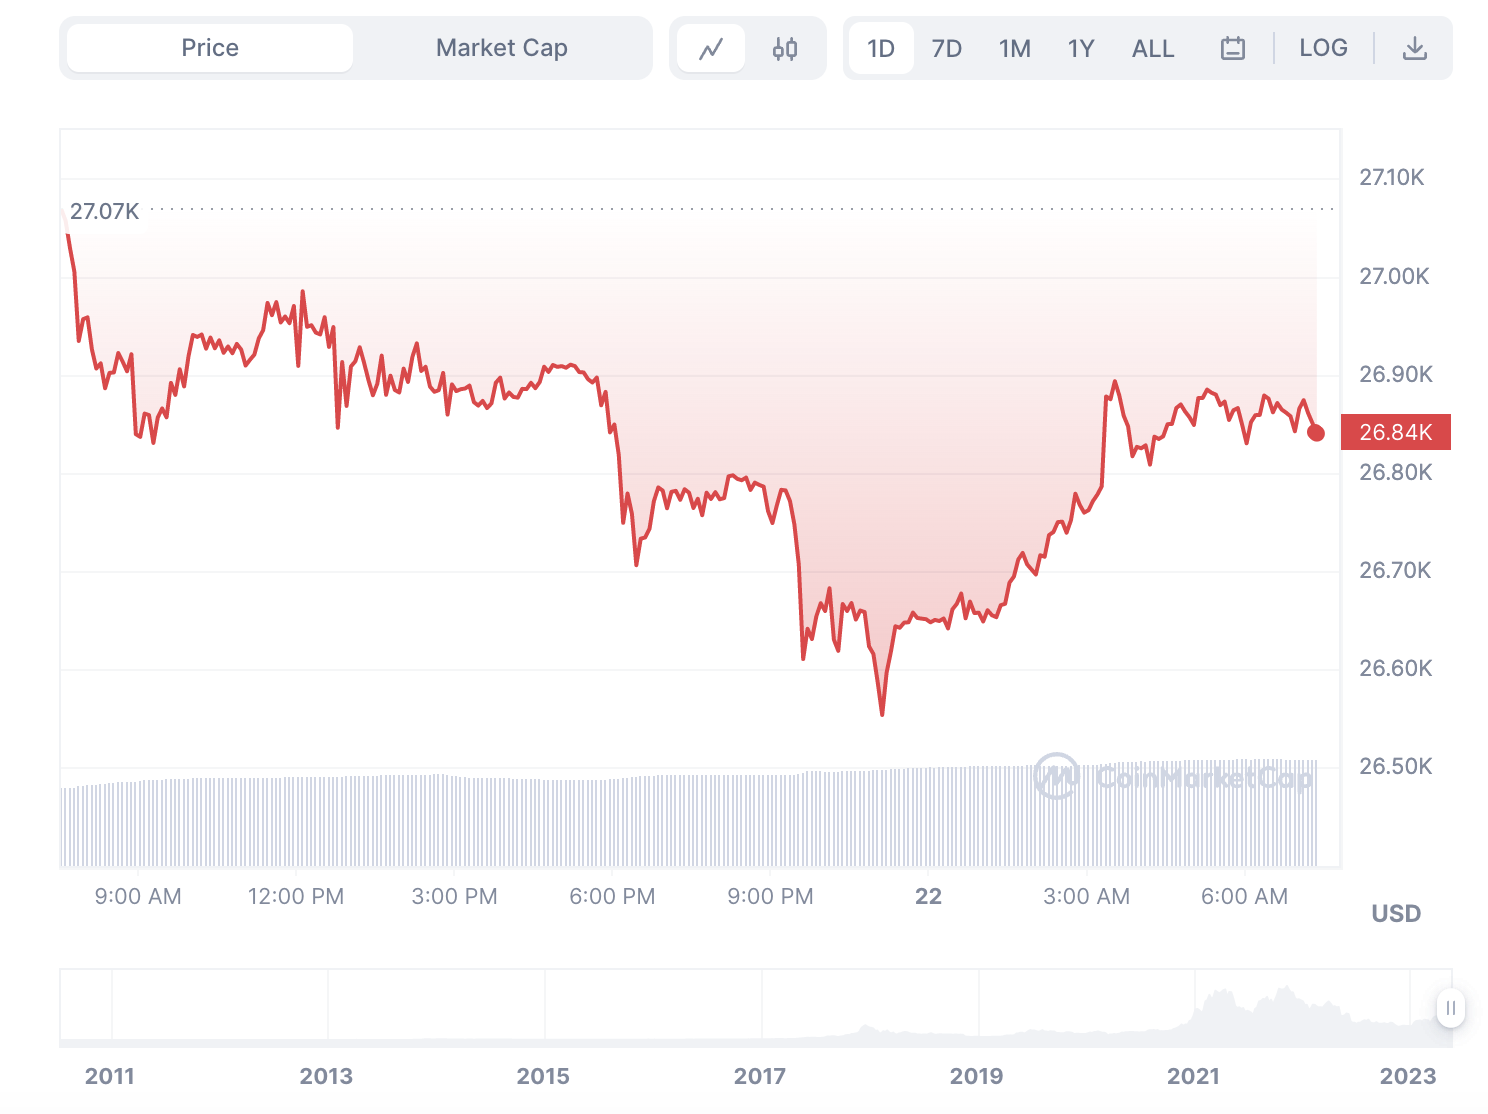This screenshot has height=1114, width=1488.
Task: Switch to candlestick chart icon
Action: pyautogui.click(x=785, y=48)
